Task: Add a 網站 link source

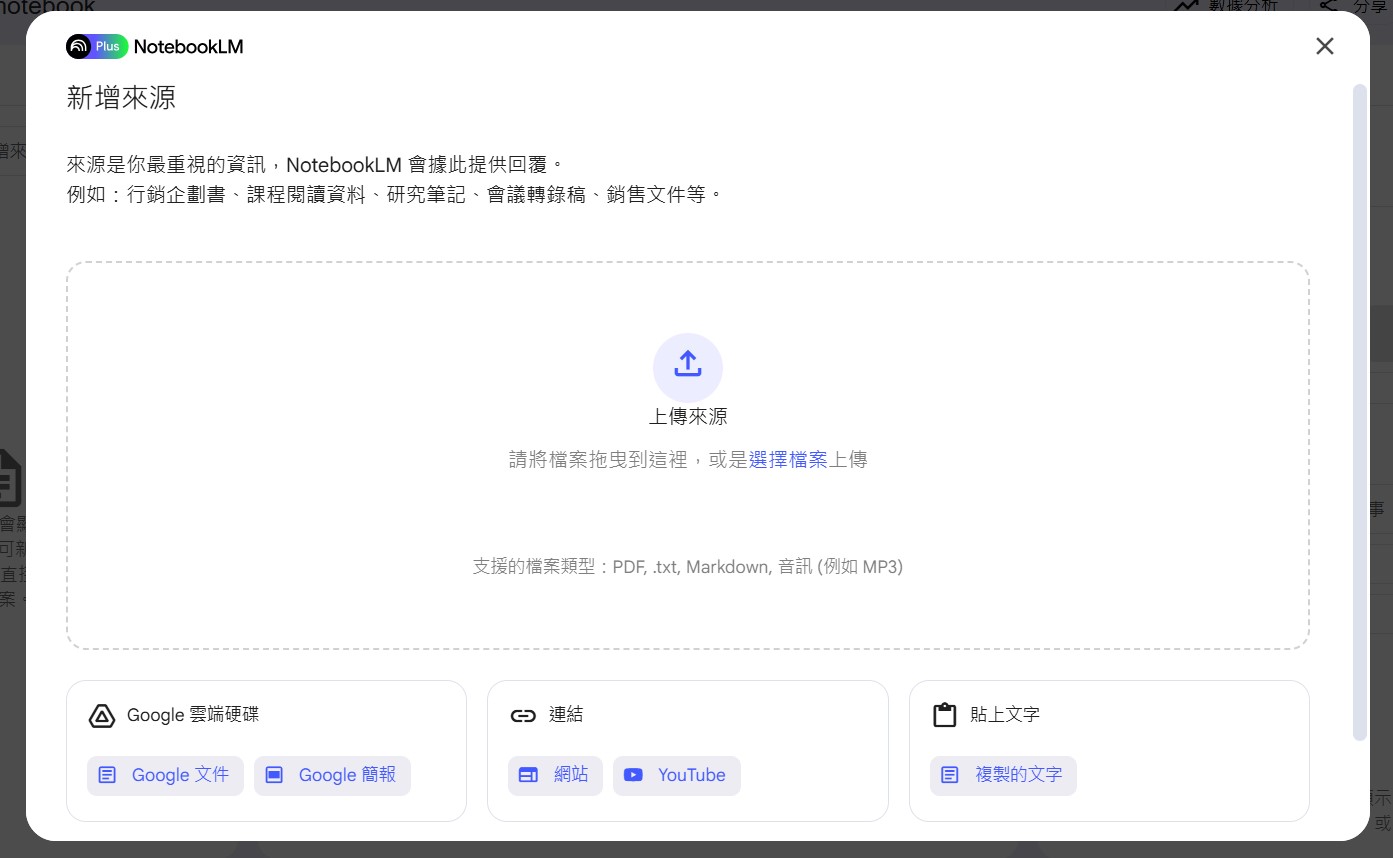Action: [555, 775]
